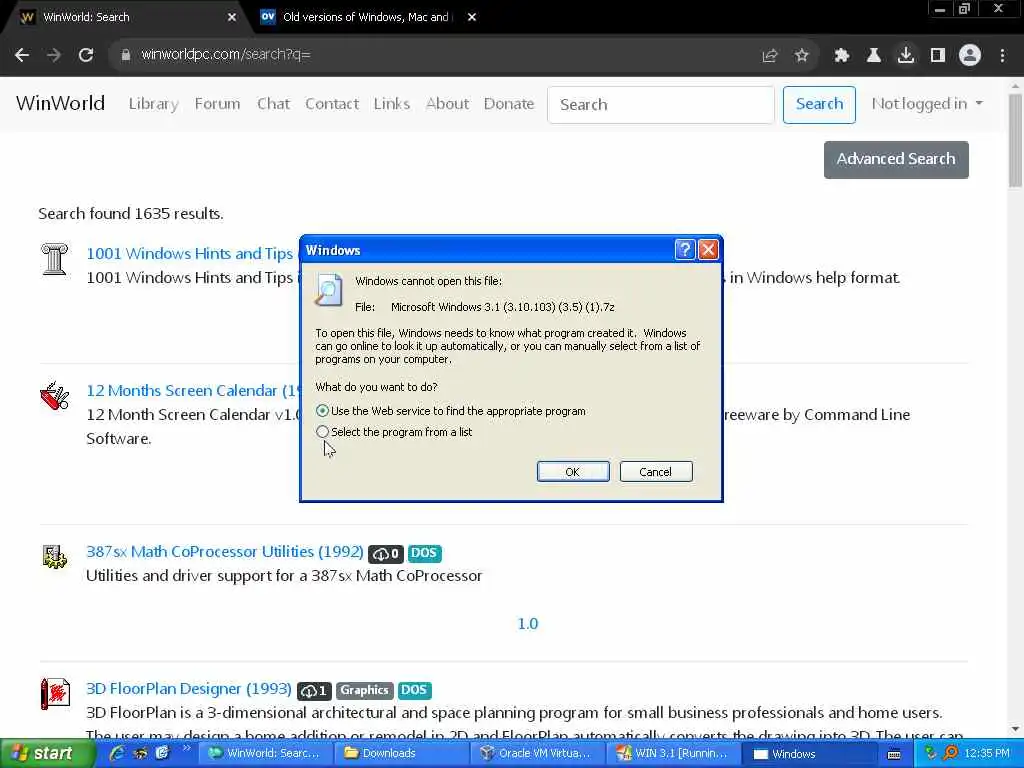Switch to Old versions of Windows tab
This screenshot has height=768, width=1024.
point(366,17)
